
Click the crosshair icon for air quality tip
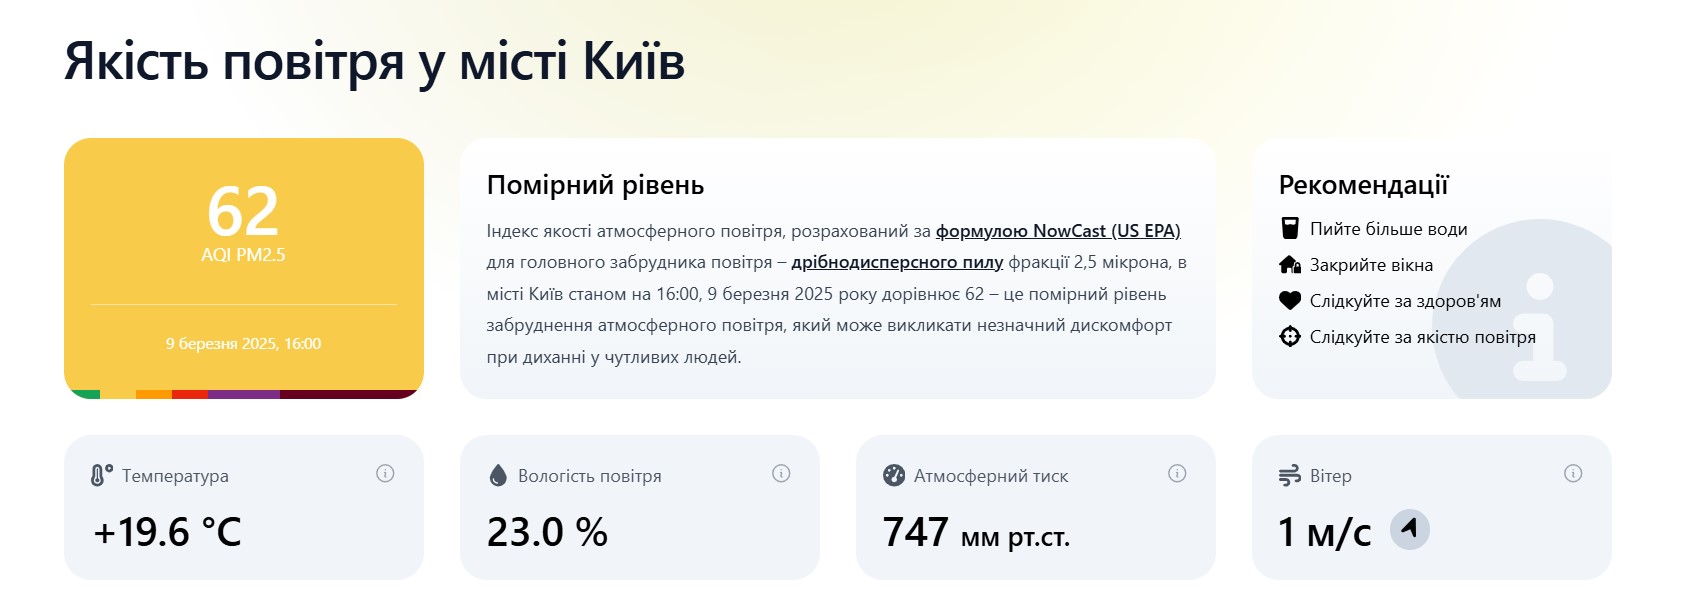[1290, 336]
